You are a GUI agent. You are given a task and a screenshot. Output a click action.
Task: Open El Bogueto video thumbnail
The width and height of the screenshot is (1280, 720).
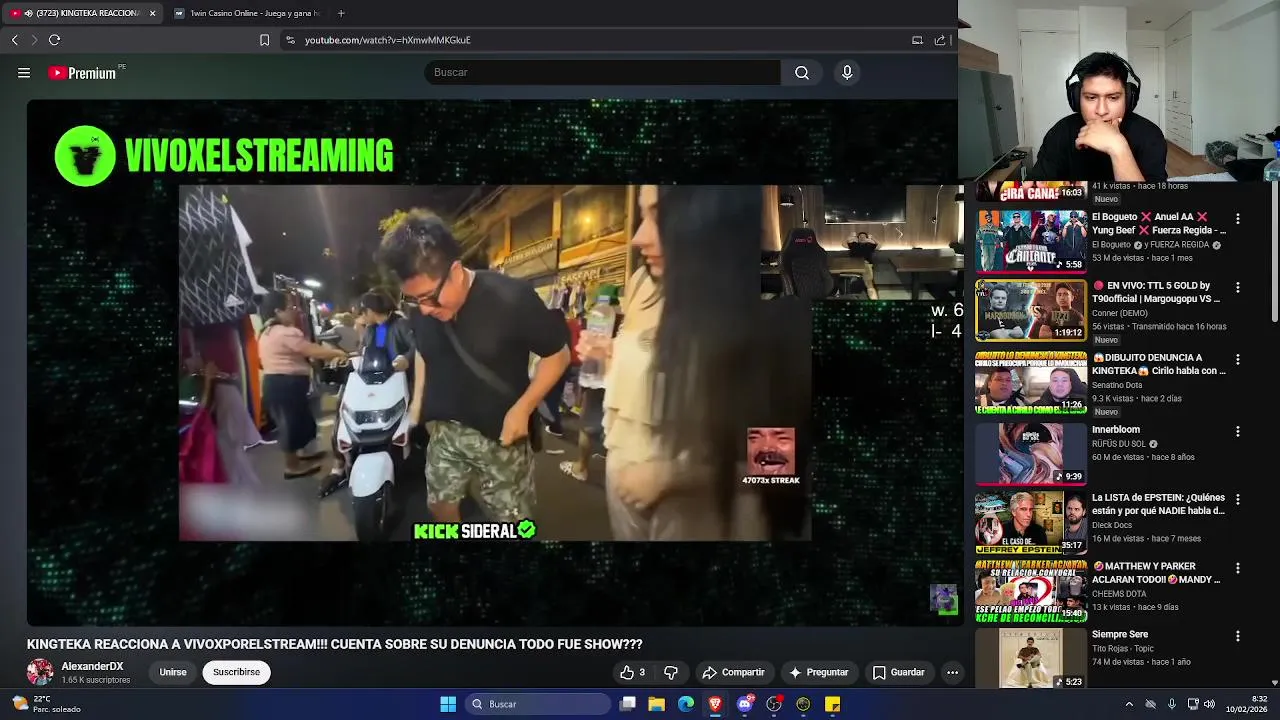click(1031, 241)
